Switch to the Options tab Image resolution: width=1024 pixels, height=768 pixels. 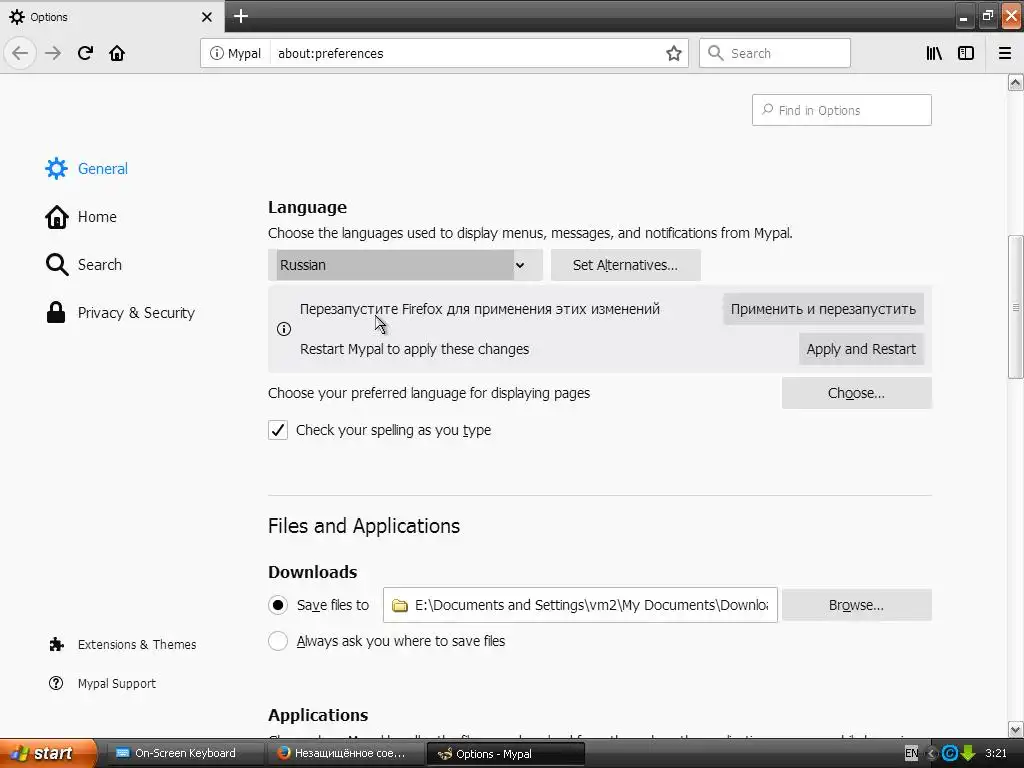[x=111, y=17]
